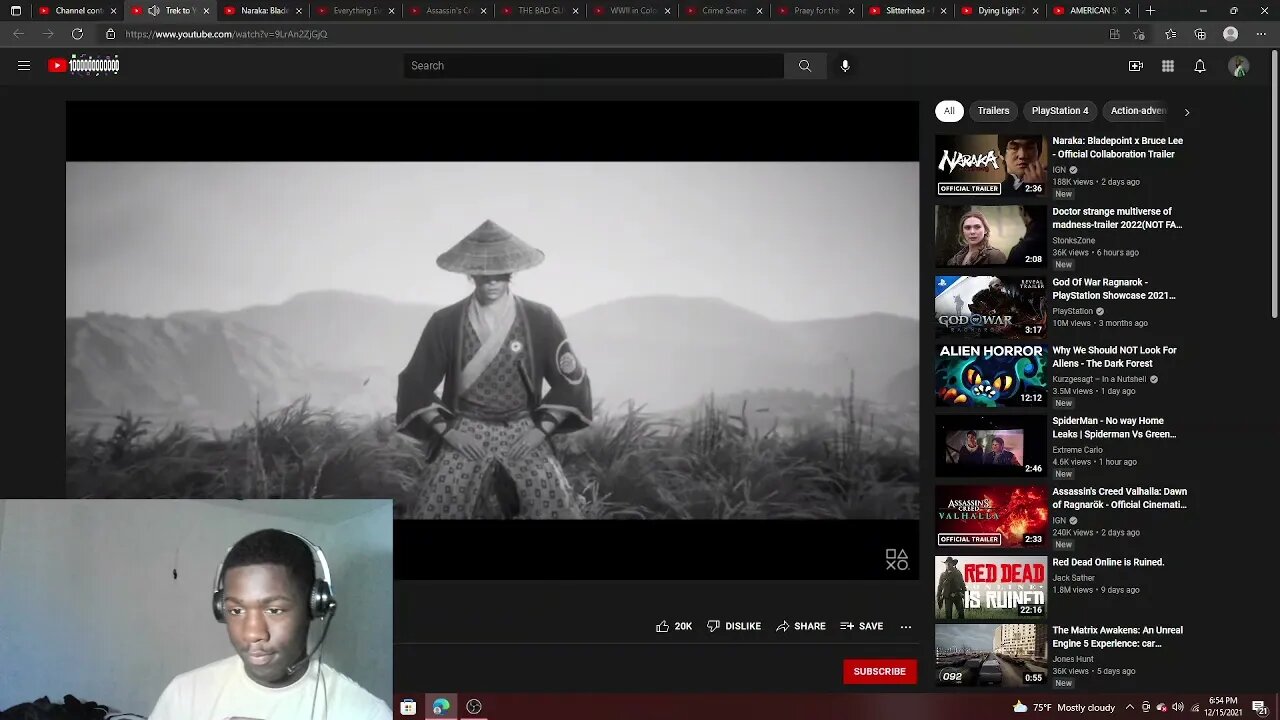1280x720 pixels.
Task: Open the Red Dead Online is Ruined video
Action: (1108, 562)
